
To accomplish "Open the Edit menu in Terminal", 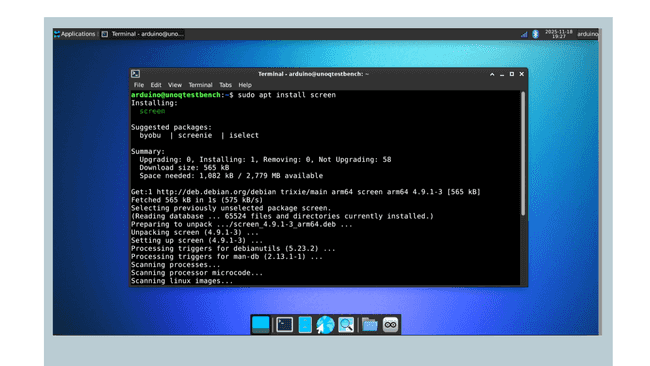I will pos(156,85).
